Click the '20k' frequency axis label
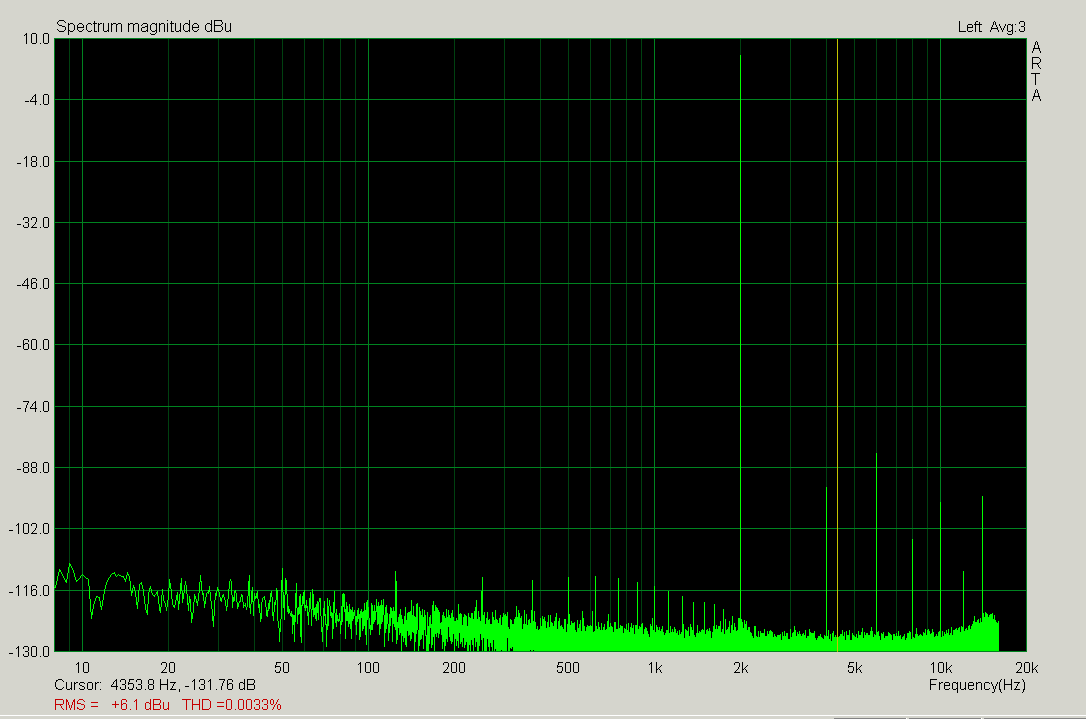This screenshot has width=1086, height=719. pos(1026,668)
